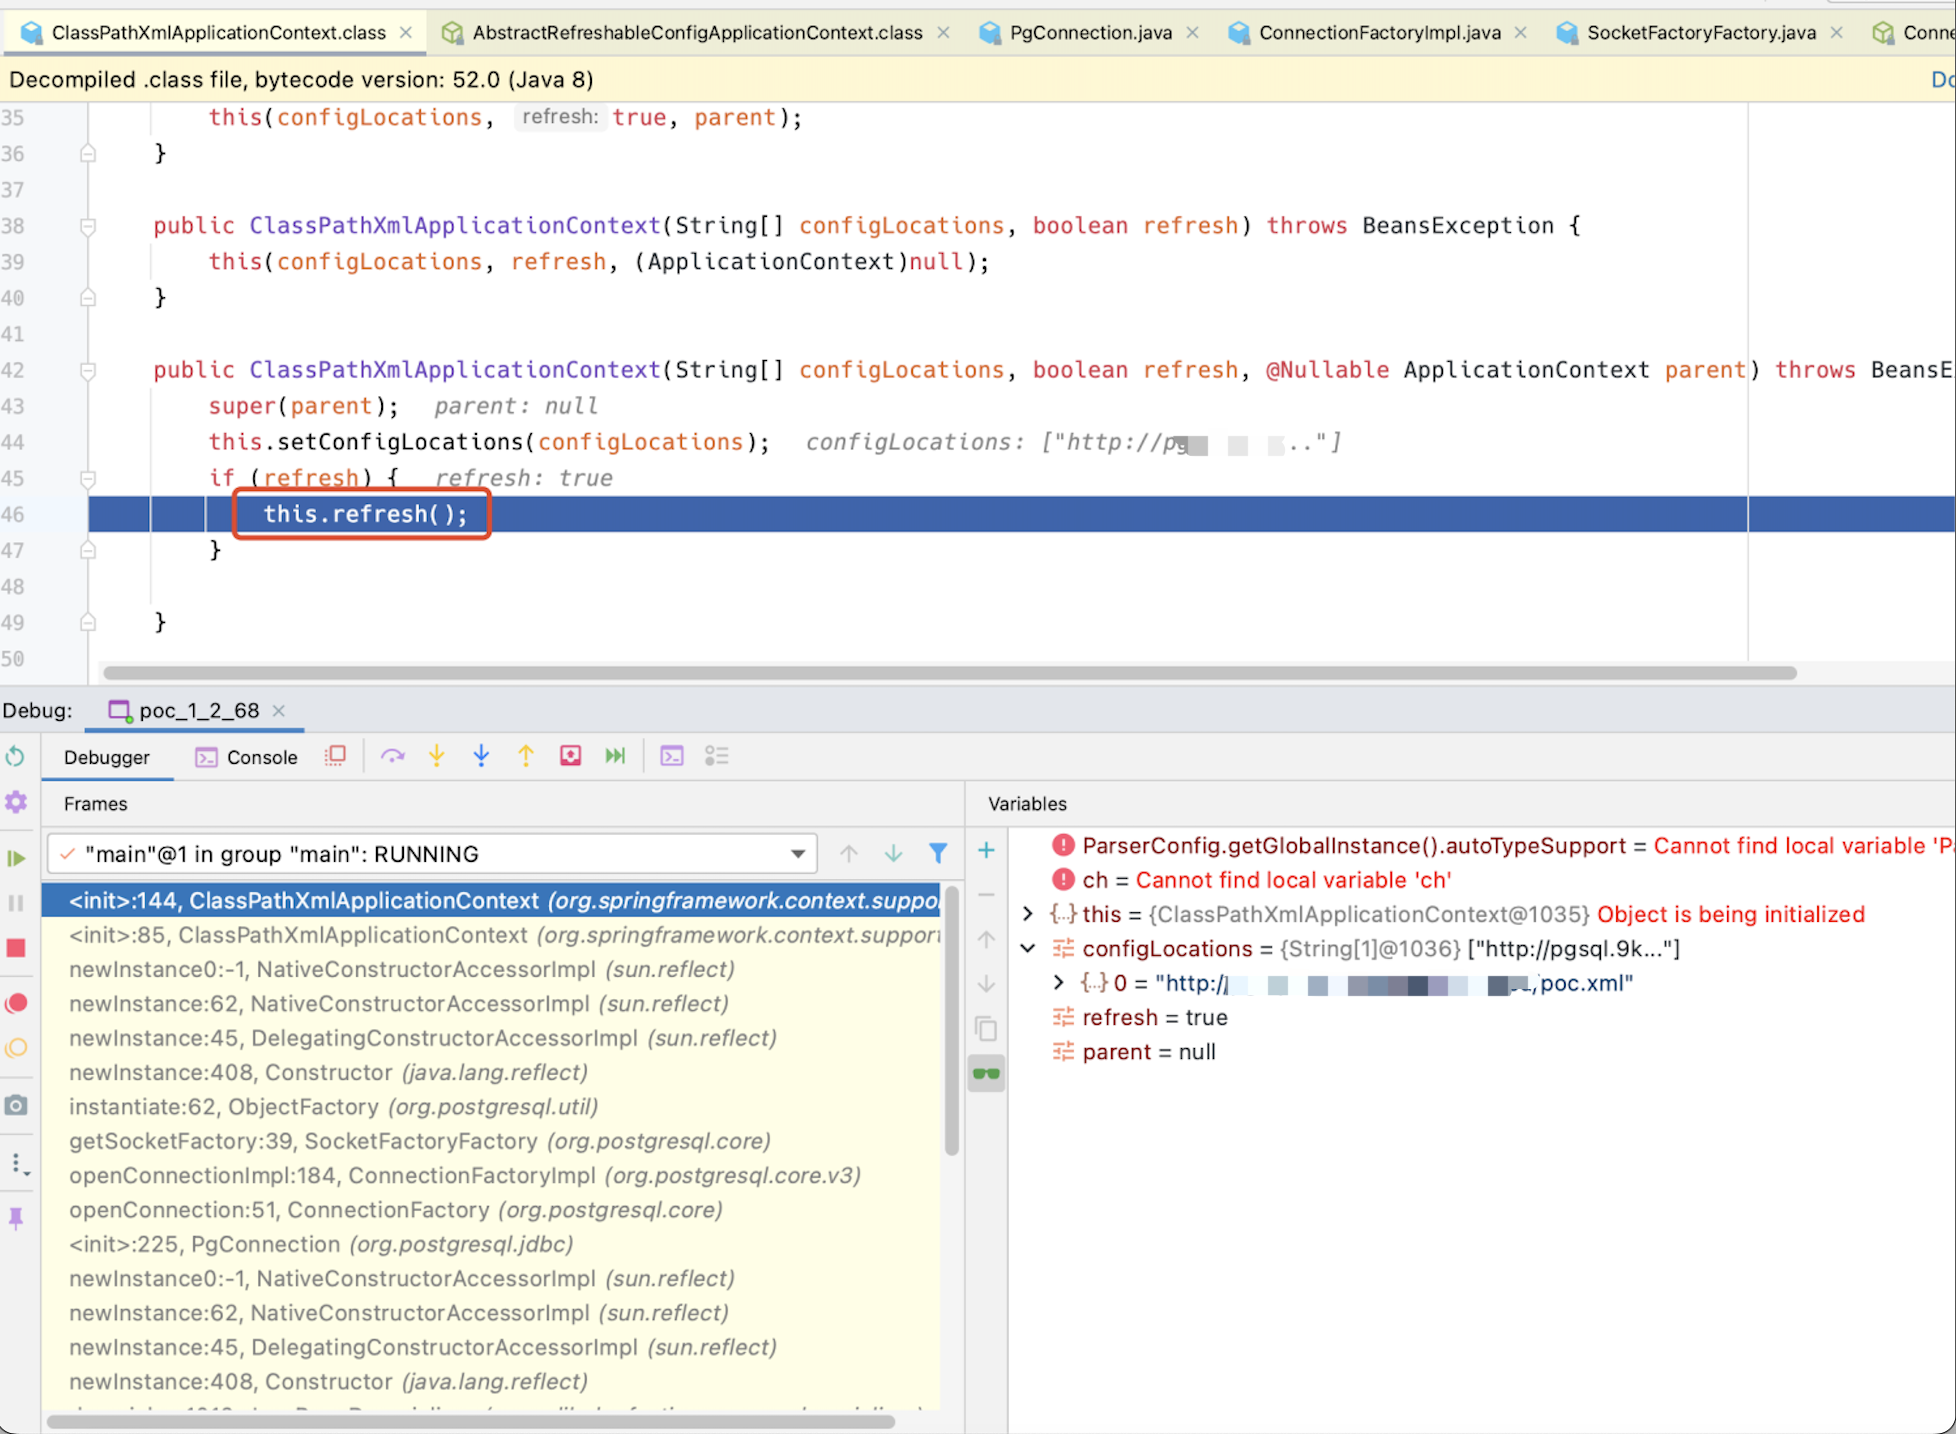Click the pin tab icon
Viewport: 1956px width, 1434px height.
tap(16, 1218)
